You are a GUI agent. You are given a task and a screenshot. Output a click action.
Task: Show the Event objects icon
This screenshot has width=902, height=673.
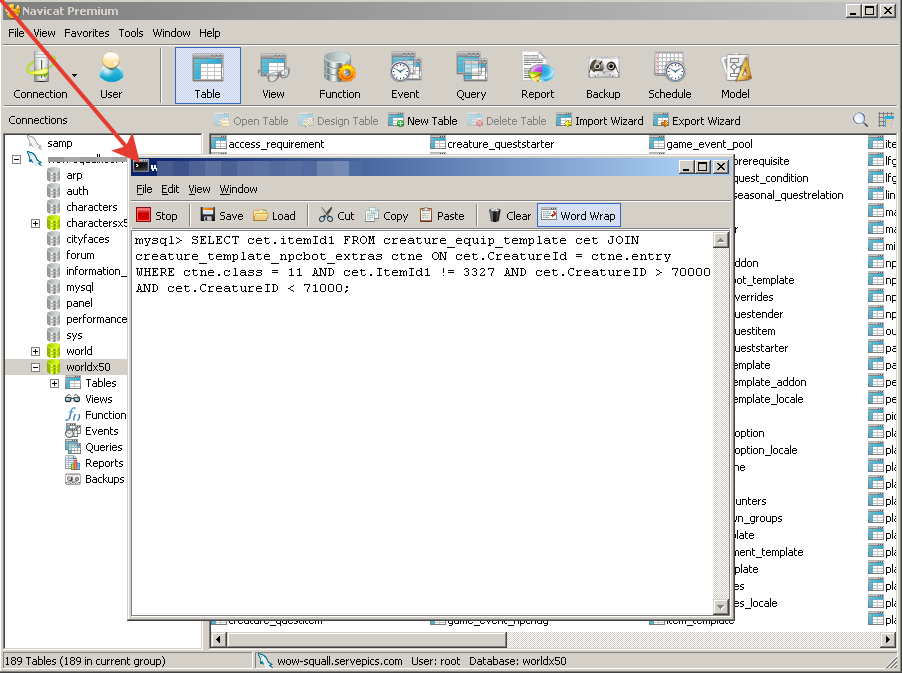click(x=405, y=75)
